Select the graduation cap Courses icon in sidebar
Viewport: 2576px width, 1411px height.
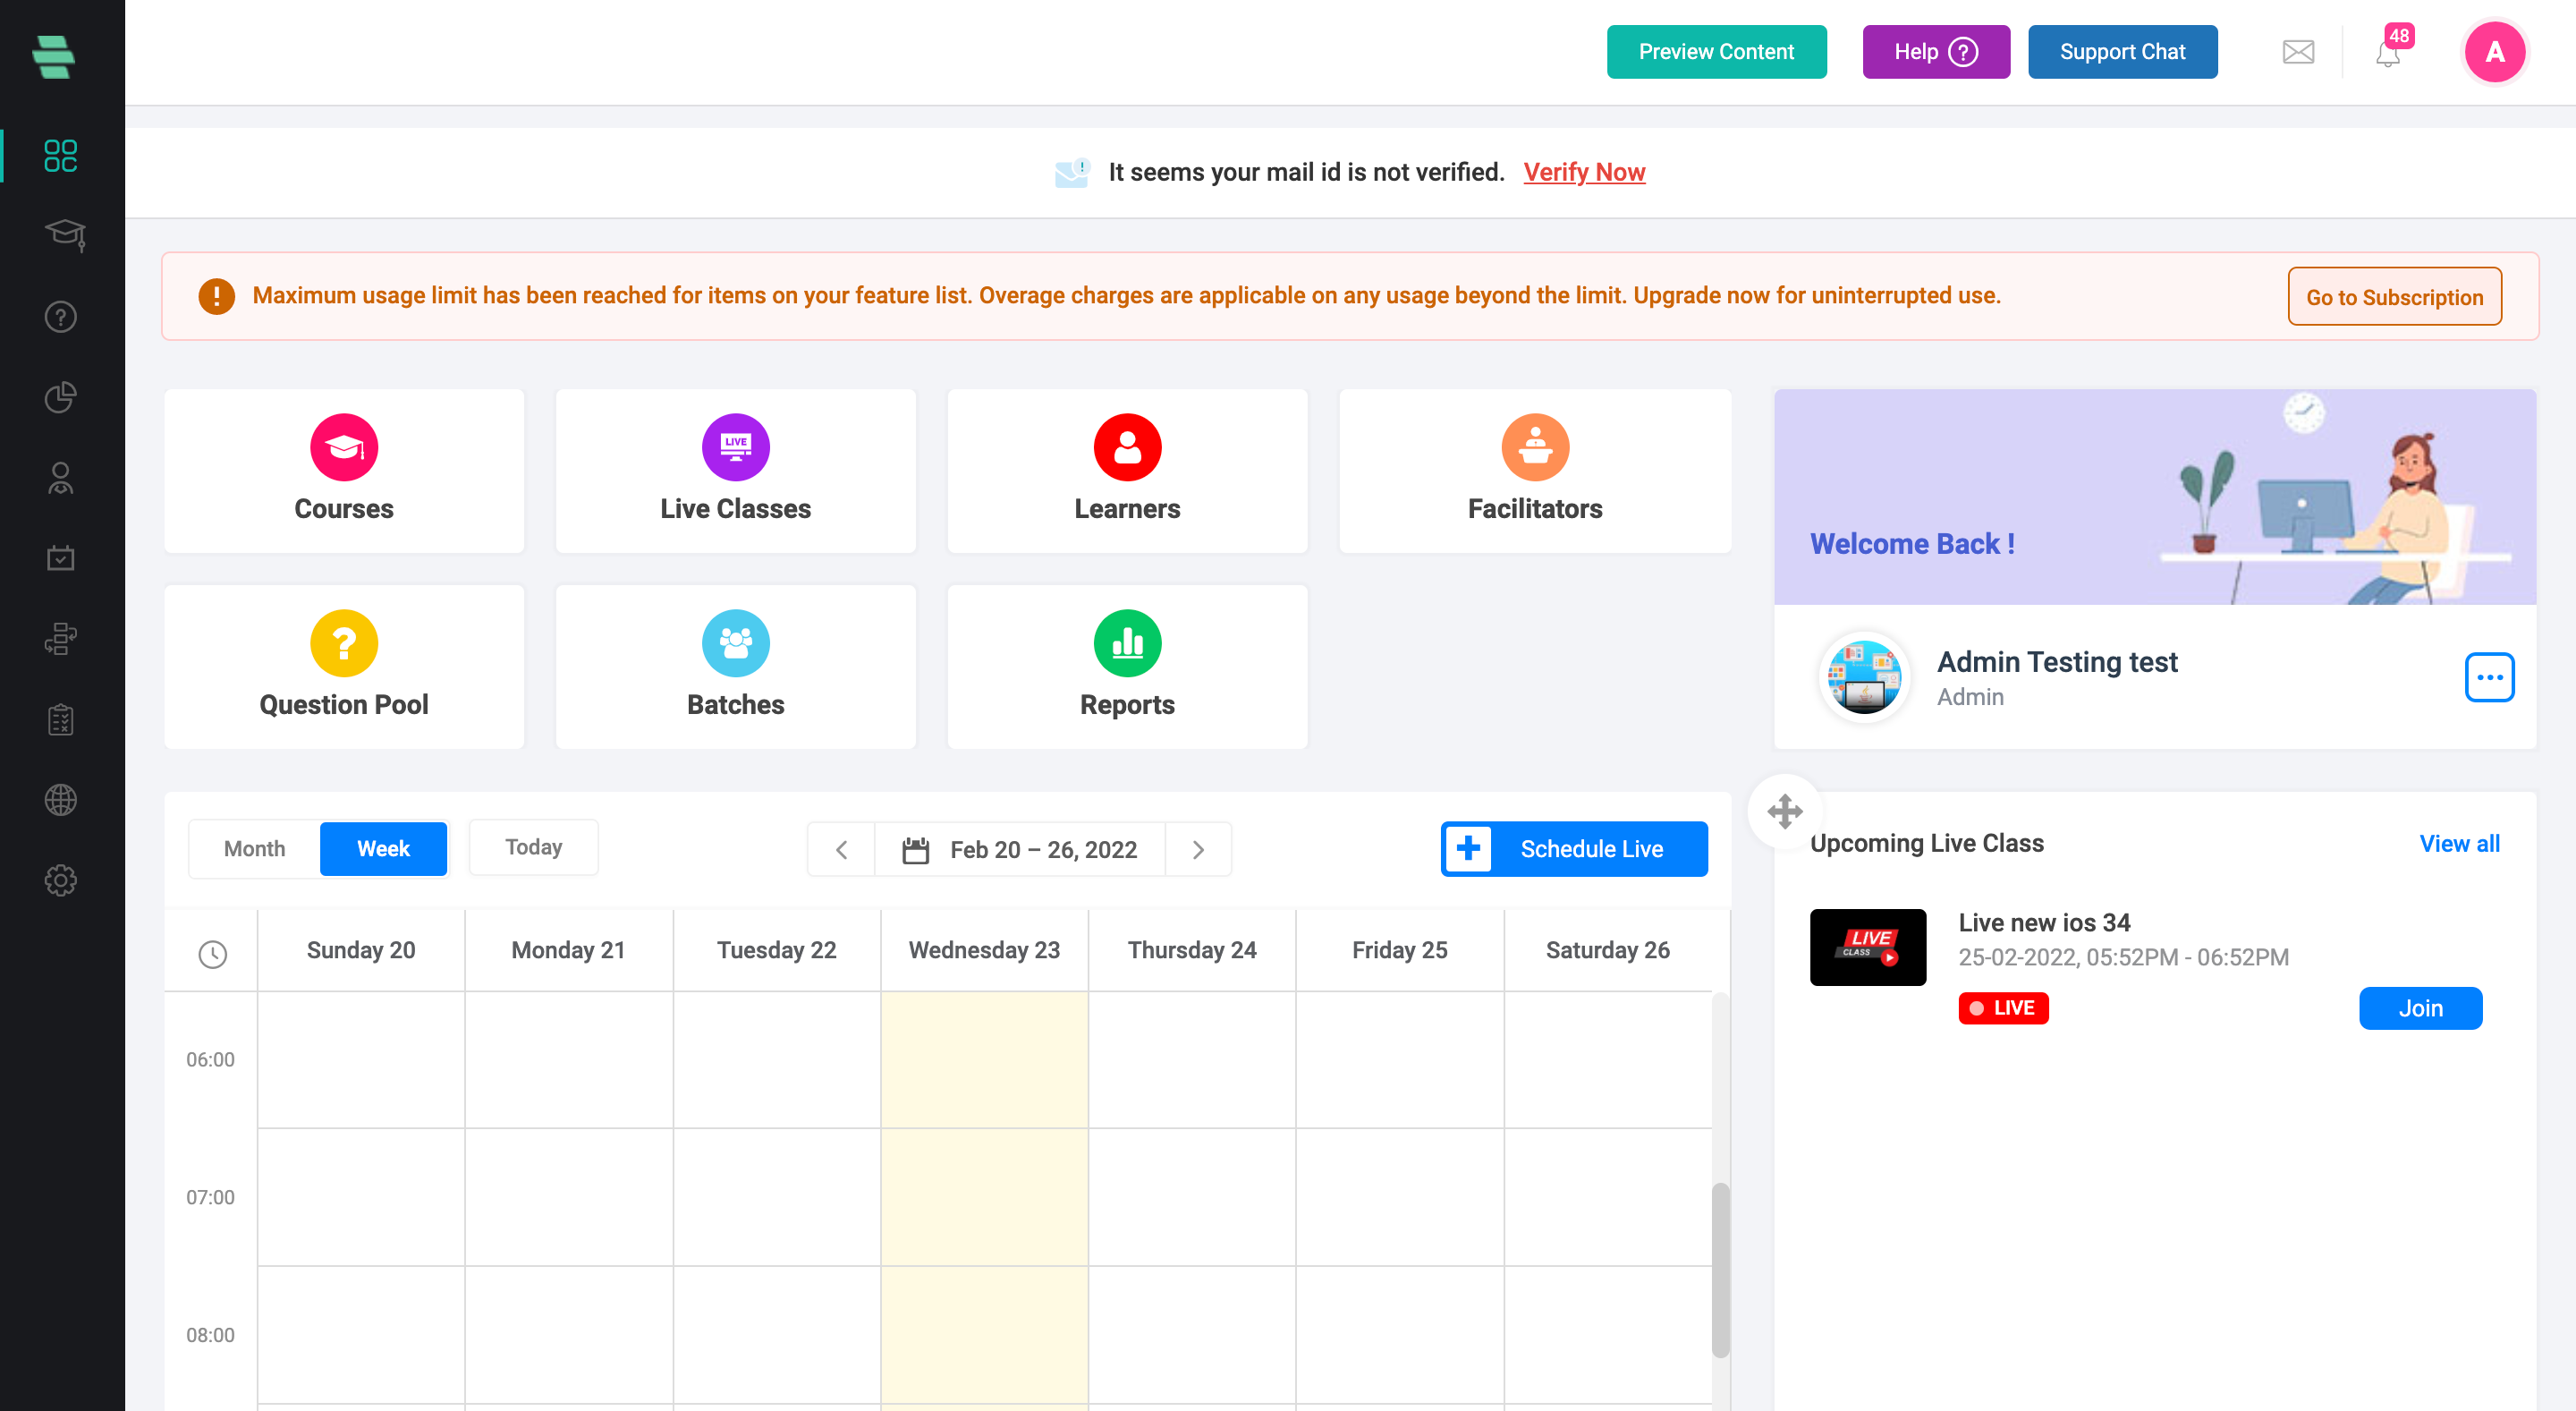tap(60, 235)
